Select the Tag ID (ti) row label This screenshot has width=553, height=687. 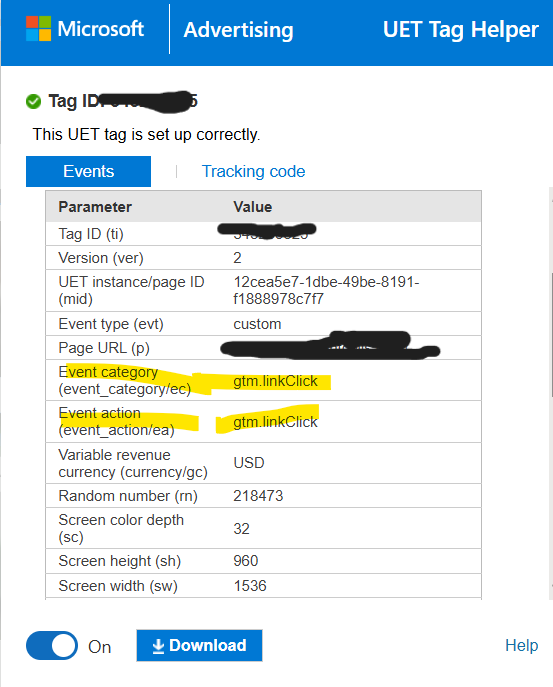(91, 234)
